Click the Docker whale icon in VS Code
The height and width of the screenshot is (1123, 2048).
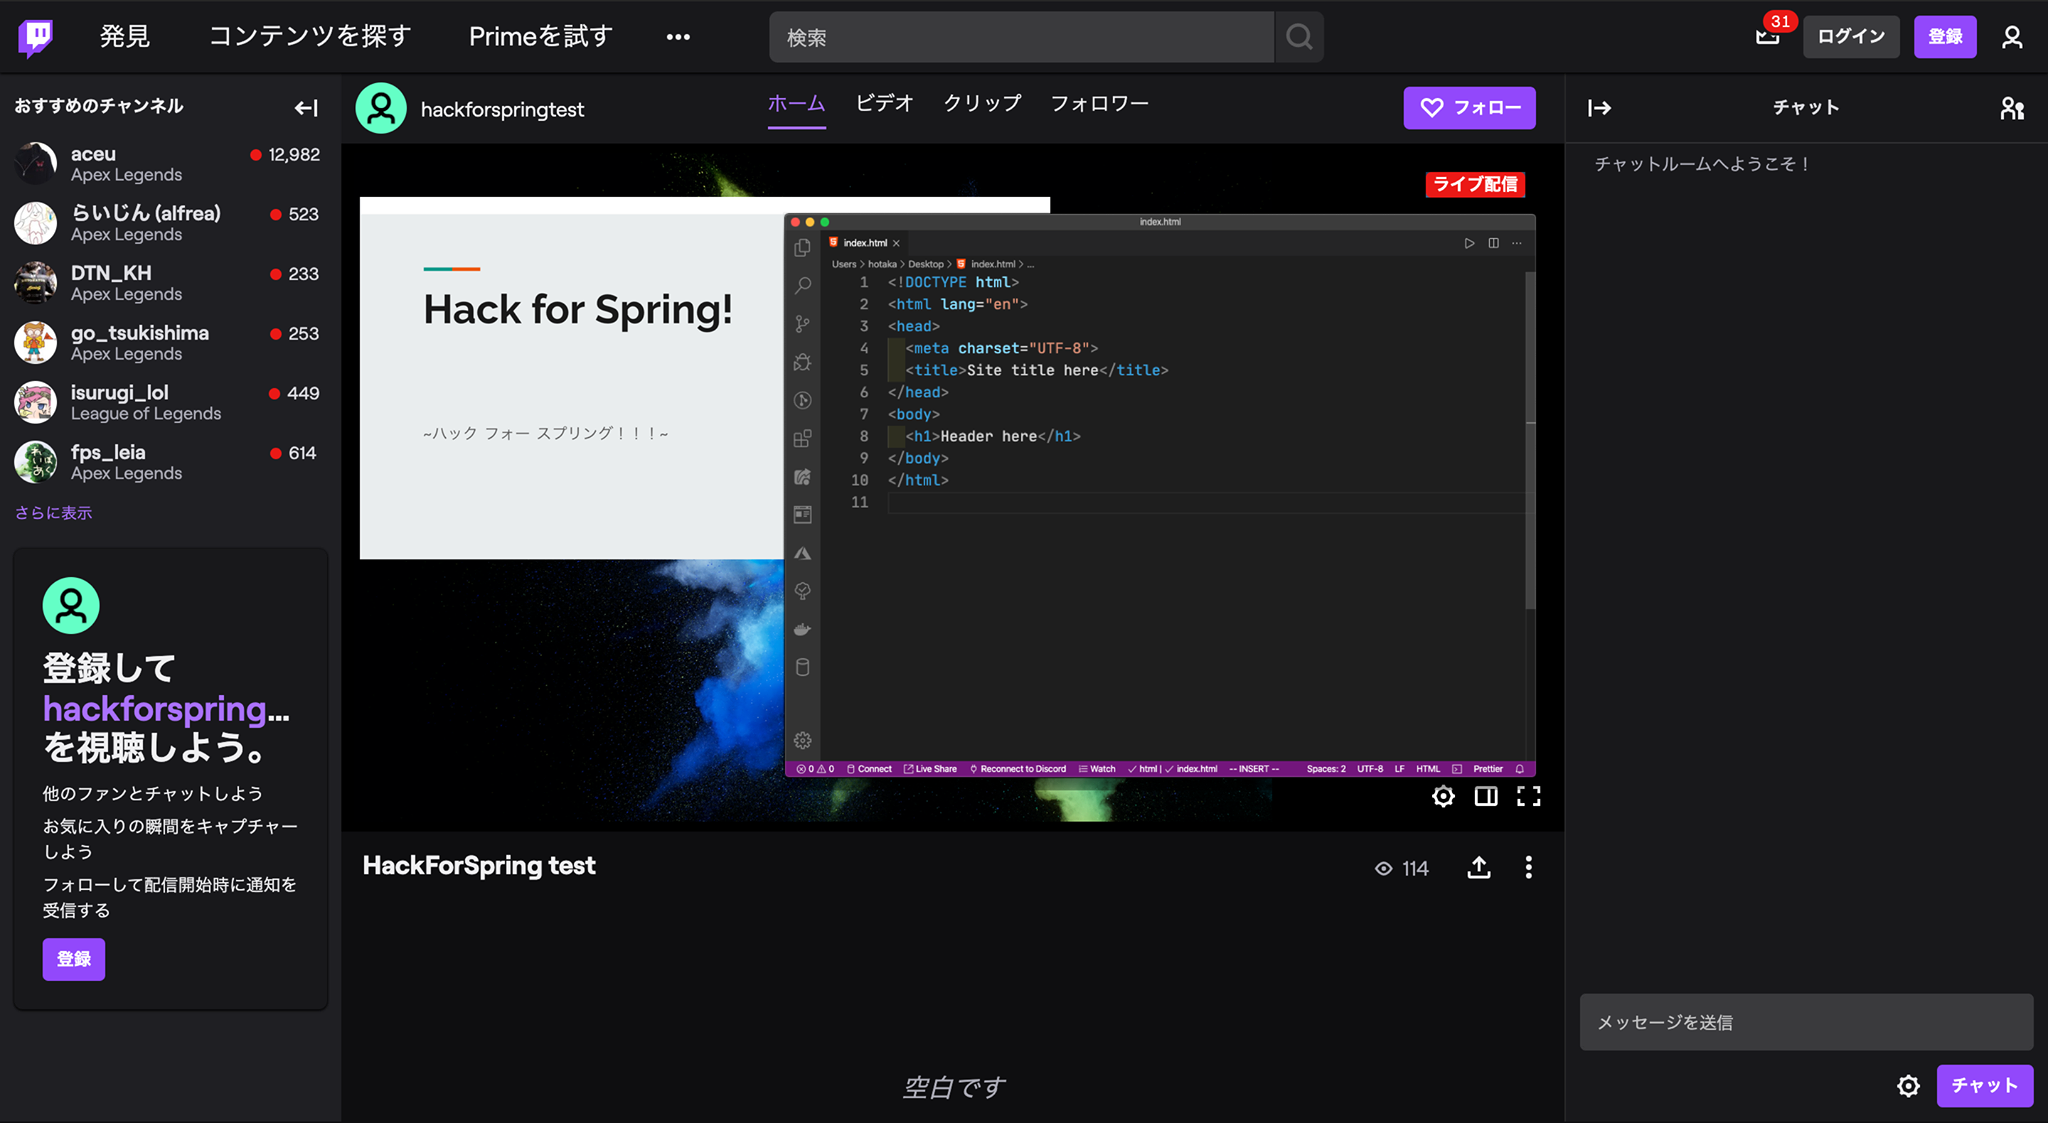(x=802, y=629)
